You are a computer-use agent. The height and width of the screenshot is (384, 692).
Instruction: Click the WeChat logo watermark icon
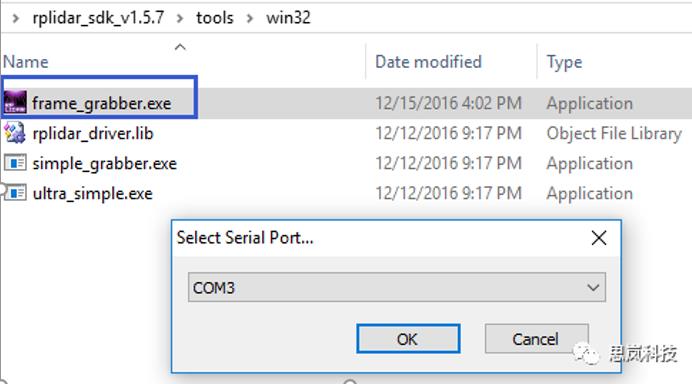coord(586,353)
